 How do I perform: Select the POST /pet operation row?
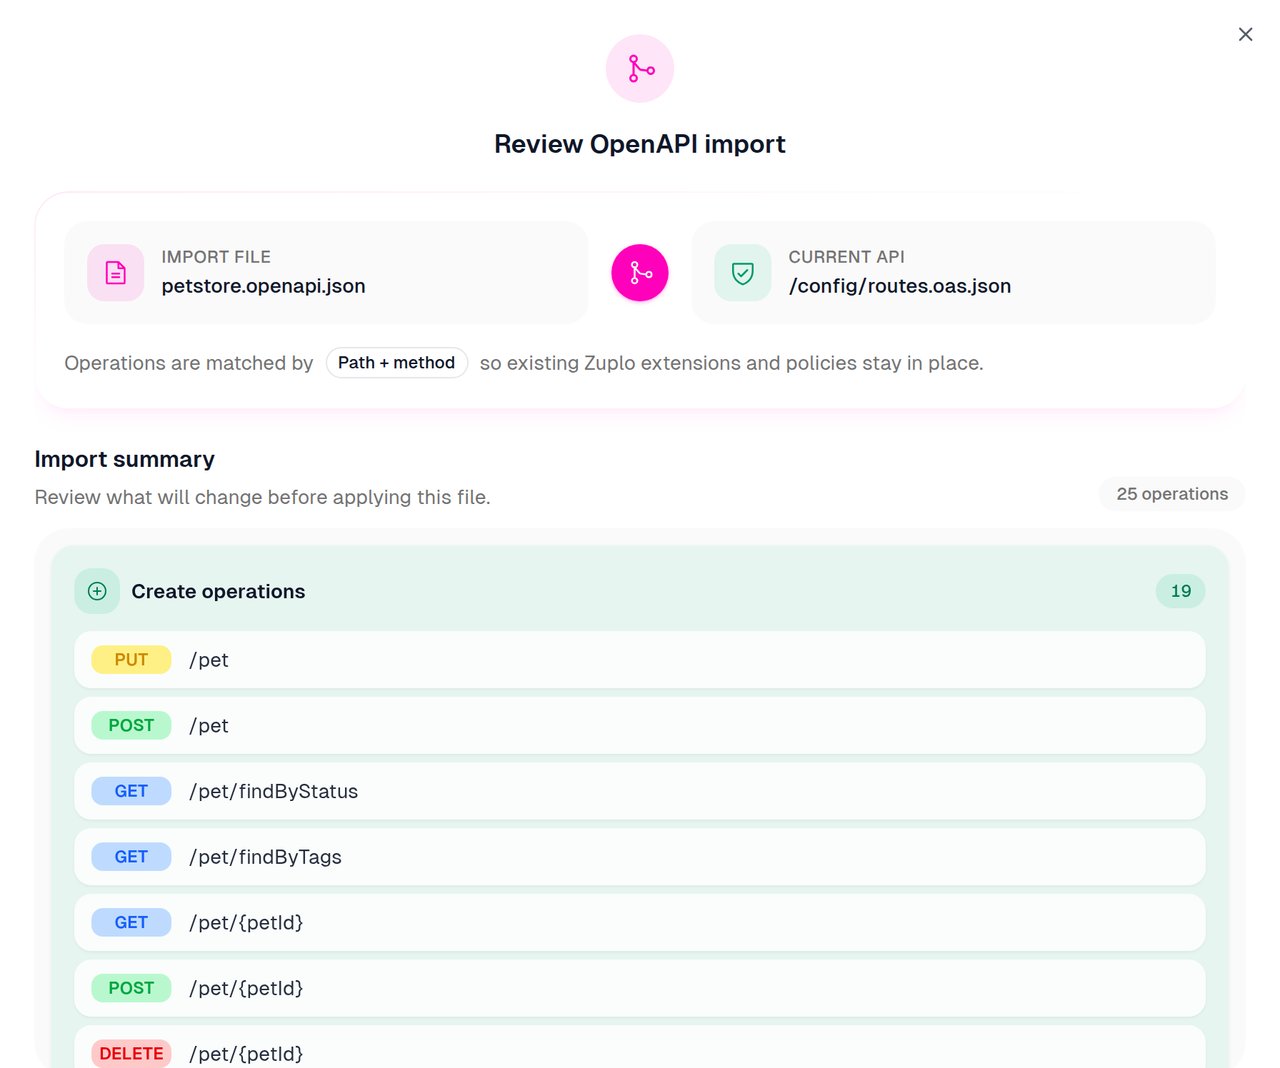[x=640, y=725]
